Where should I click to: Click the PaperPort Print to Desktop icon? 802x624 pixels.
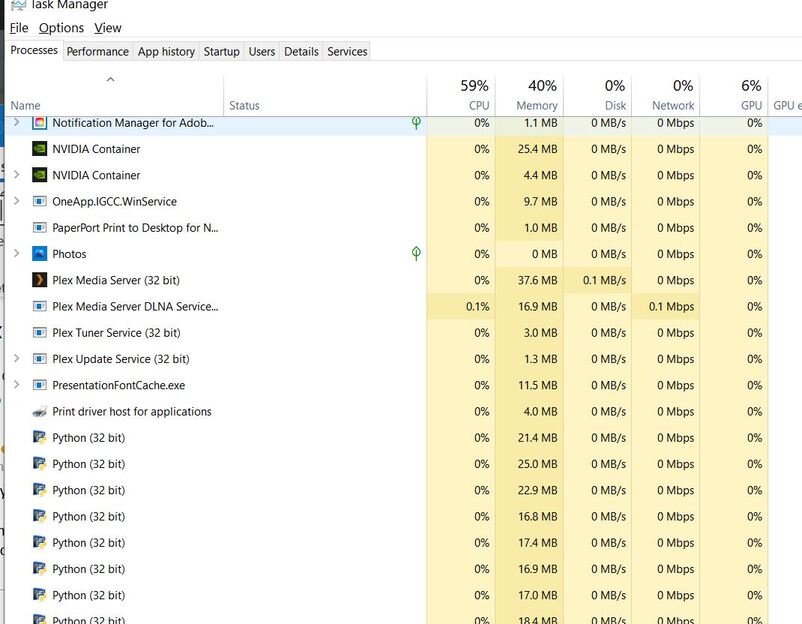click(39, 228)
